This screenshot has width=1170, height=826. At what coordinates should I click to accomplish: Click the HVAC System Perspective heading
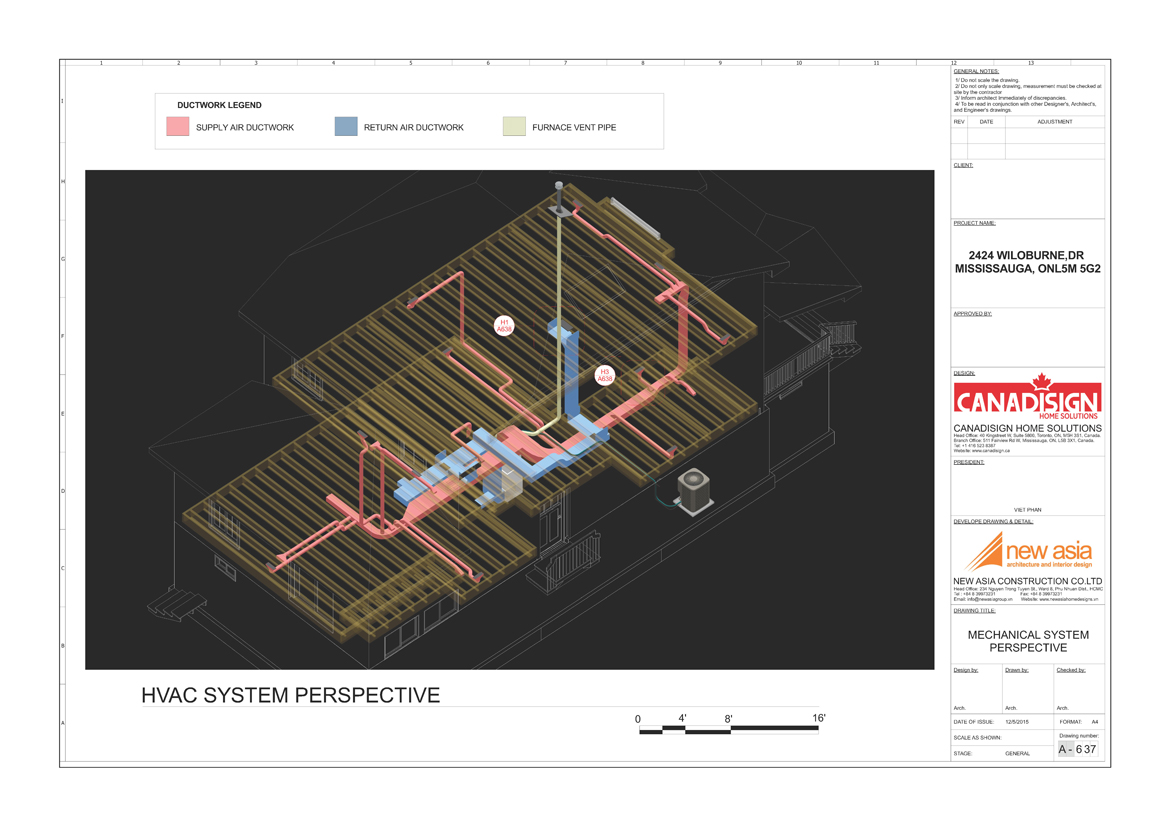pyautogui.click(x=290, y=695)
